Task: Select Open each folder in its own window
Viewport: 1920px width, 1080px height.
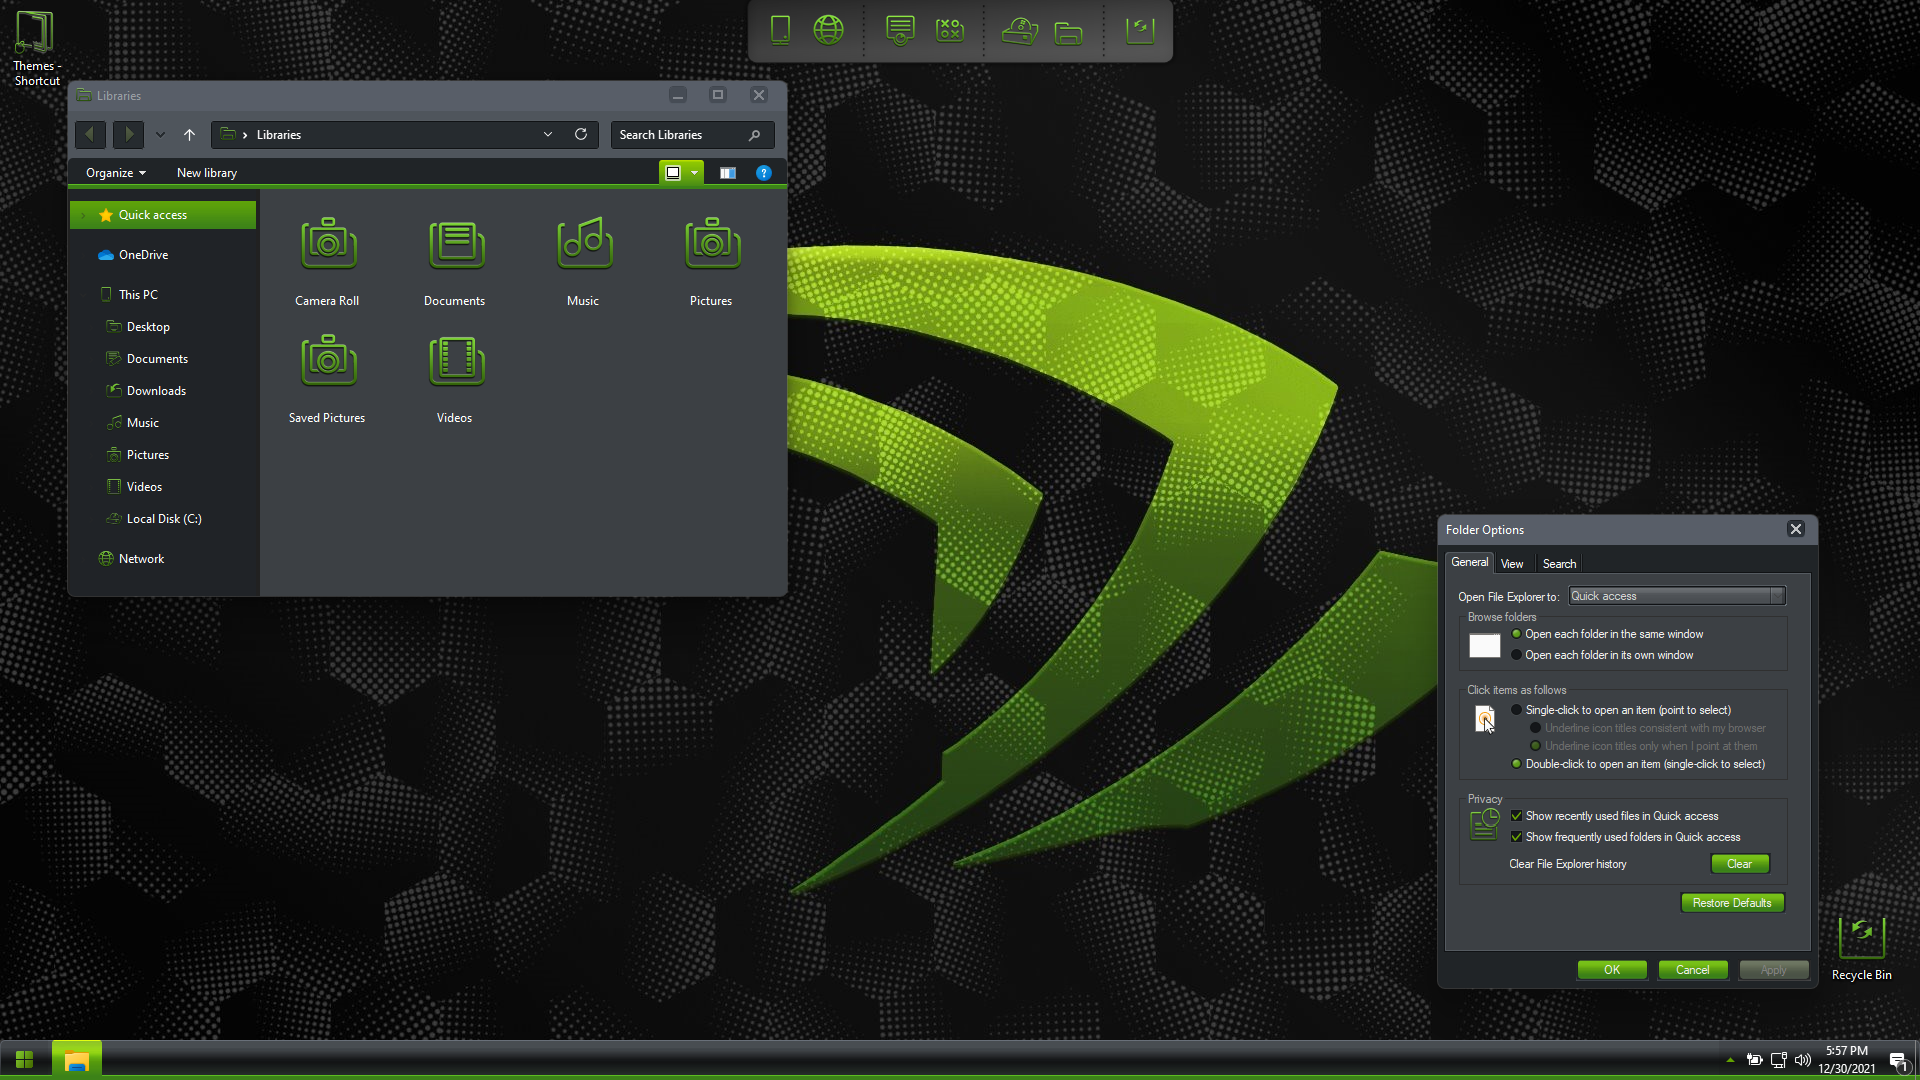Action: (1517, 655)
